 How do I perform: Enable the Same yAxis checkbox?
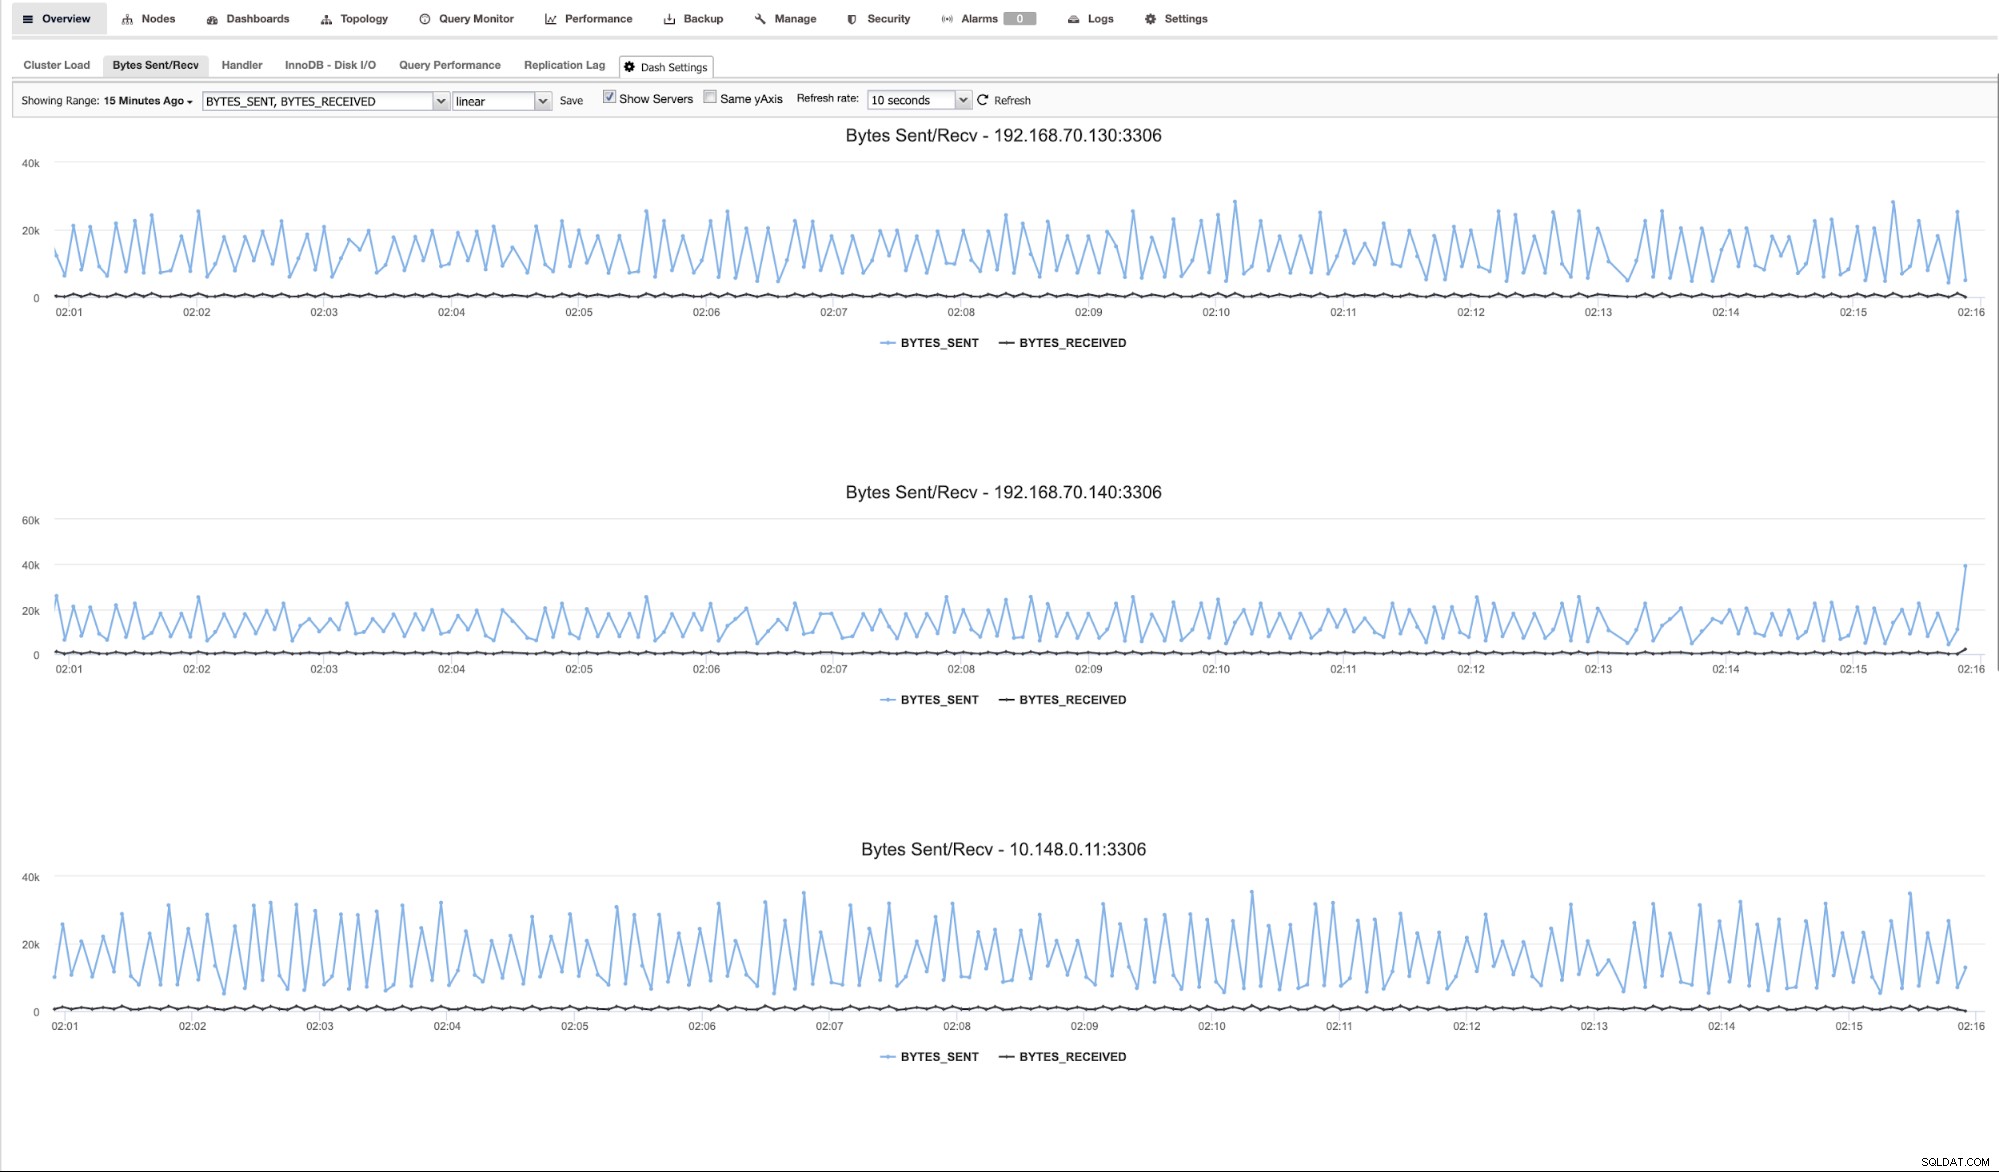[710, 97]
